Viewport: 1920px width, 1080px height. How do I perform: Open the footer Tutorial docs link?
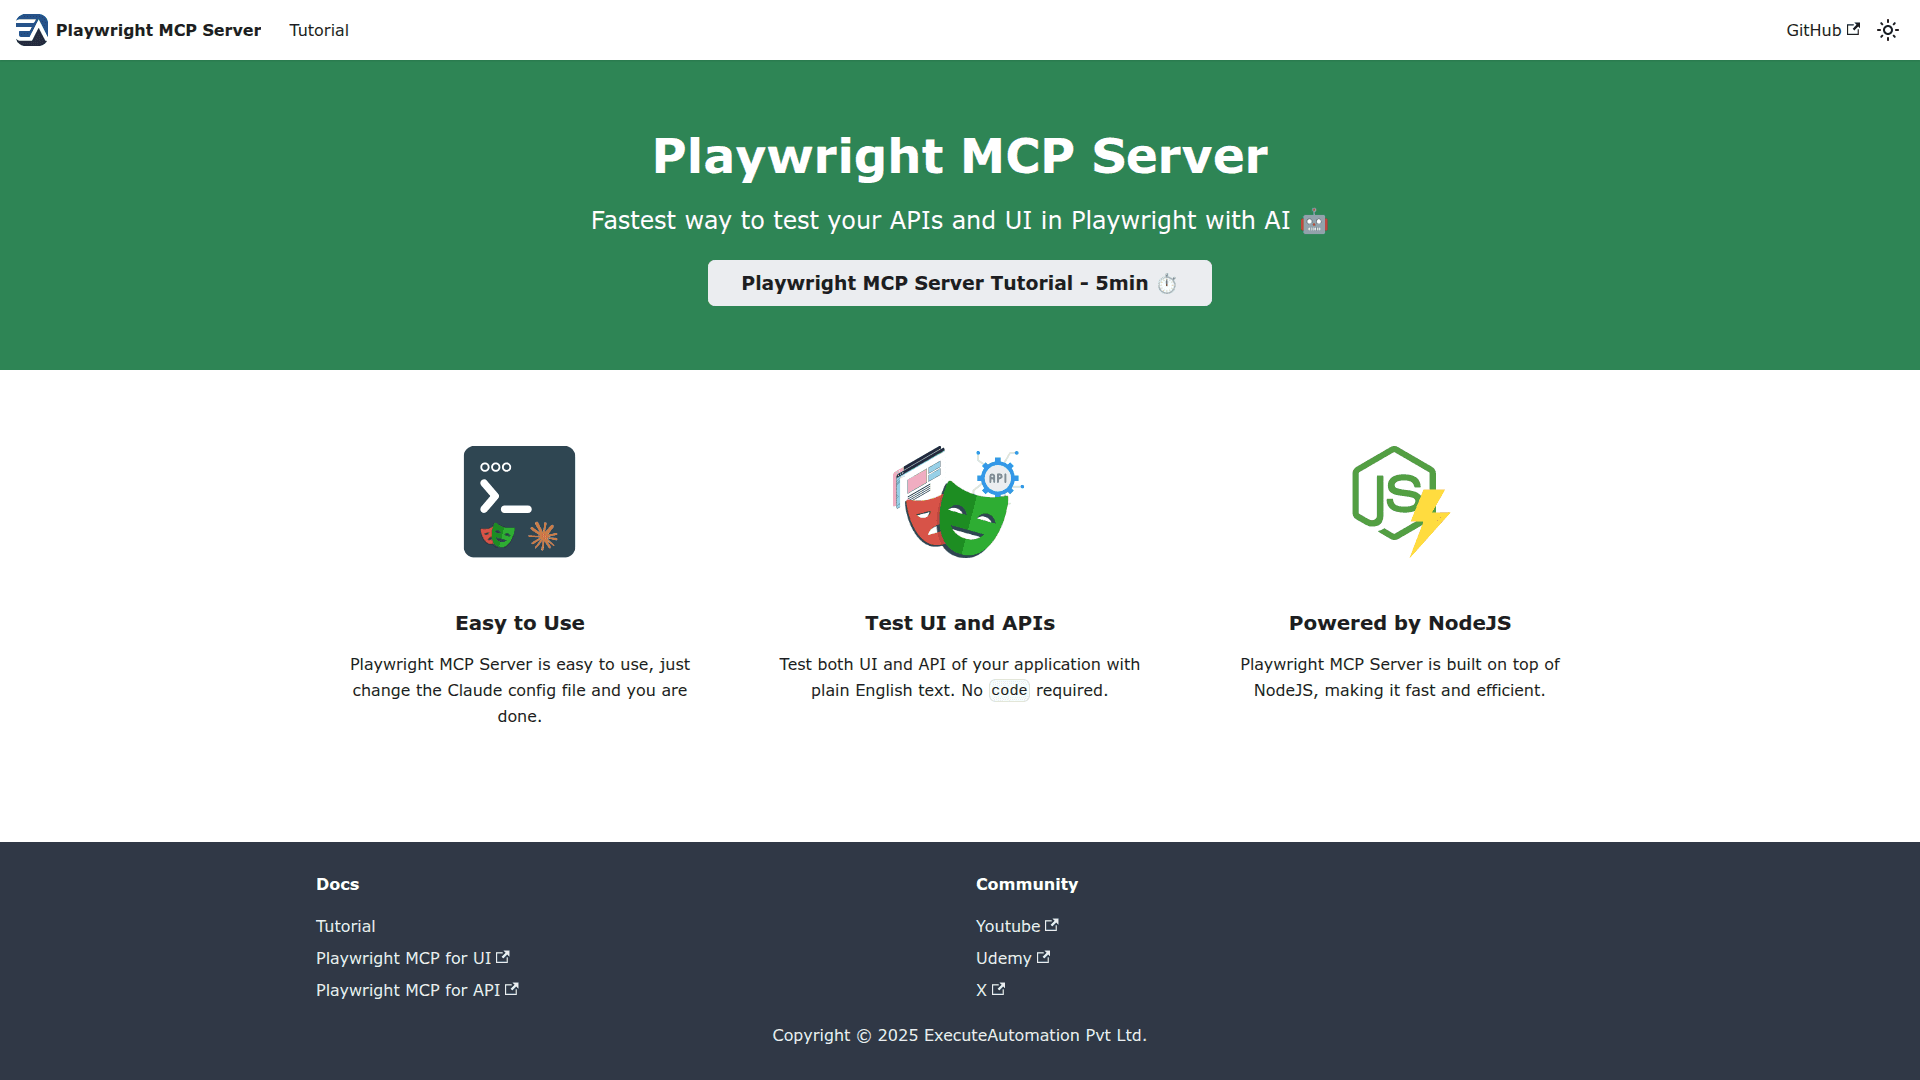click(x=345, y=926)
